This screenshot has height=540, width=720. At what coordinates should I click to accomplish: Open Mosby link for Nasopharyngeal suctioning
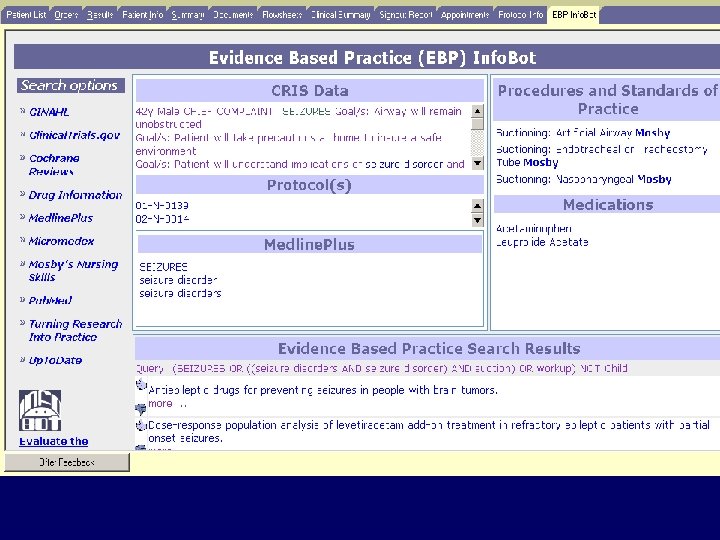654,179
